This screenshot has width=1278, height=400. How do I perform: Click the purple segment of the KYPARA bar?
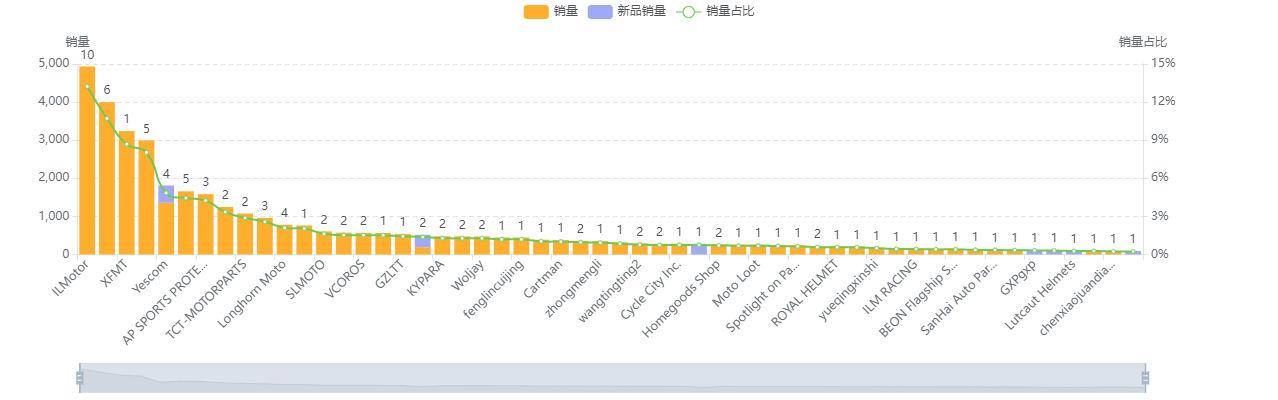tap(423, 241)
